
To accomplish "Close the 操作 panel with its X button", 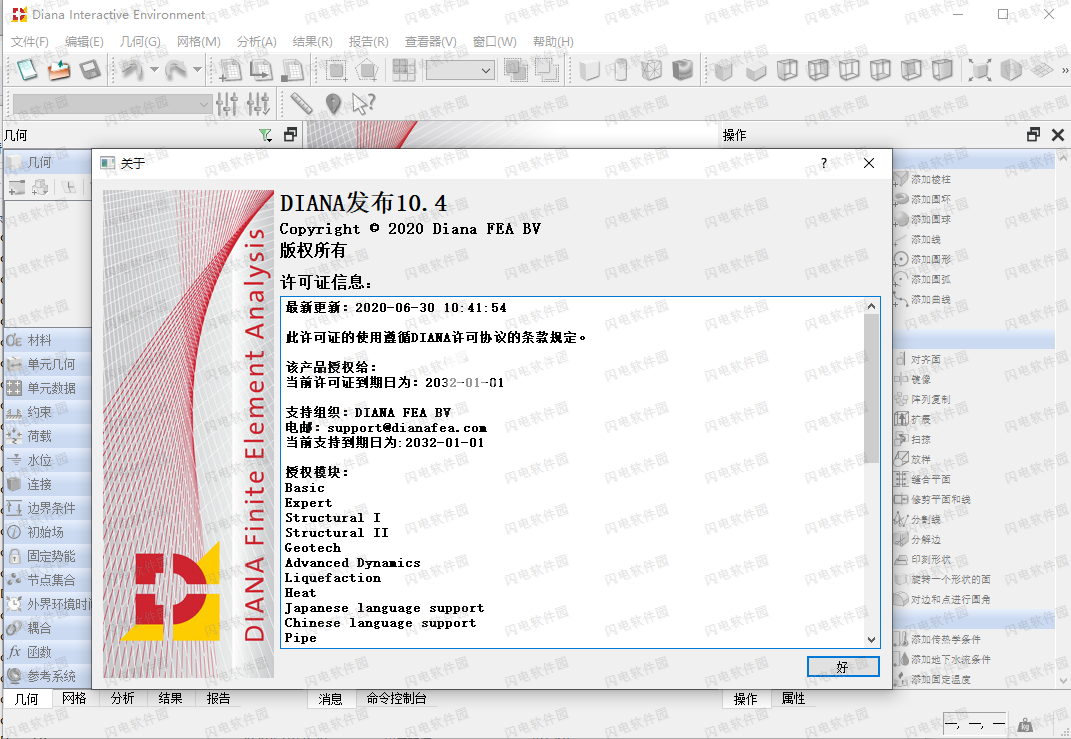I will (x=1058, y=135).
